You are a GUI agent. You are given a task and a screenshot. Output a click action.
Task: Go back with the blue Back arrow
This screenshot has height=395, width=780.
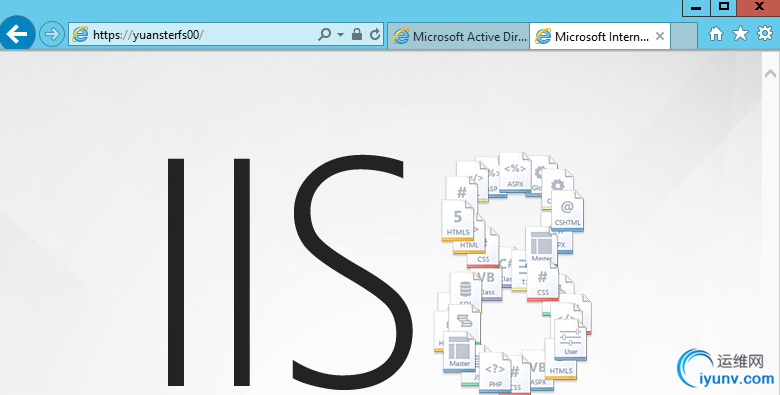click(x=17, y=34)
